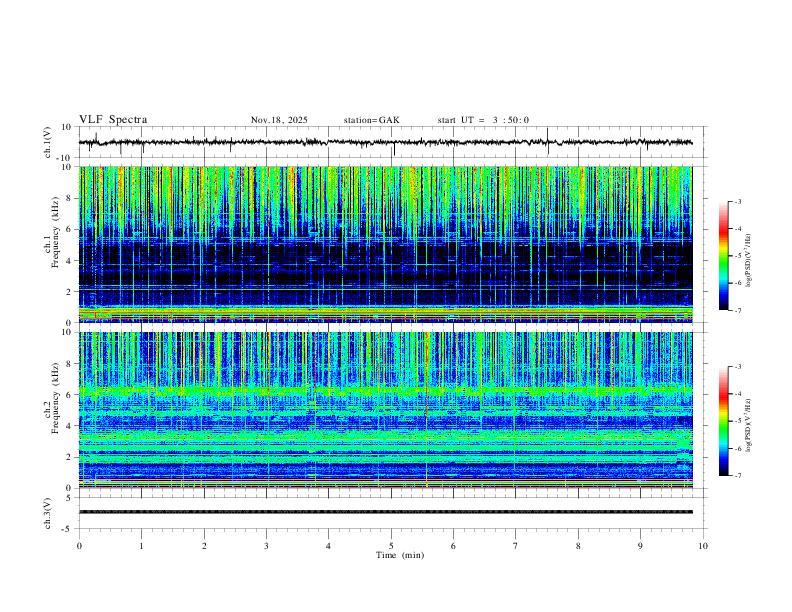Click time axis tick label "7"

(516, 546)
